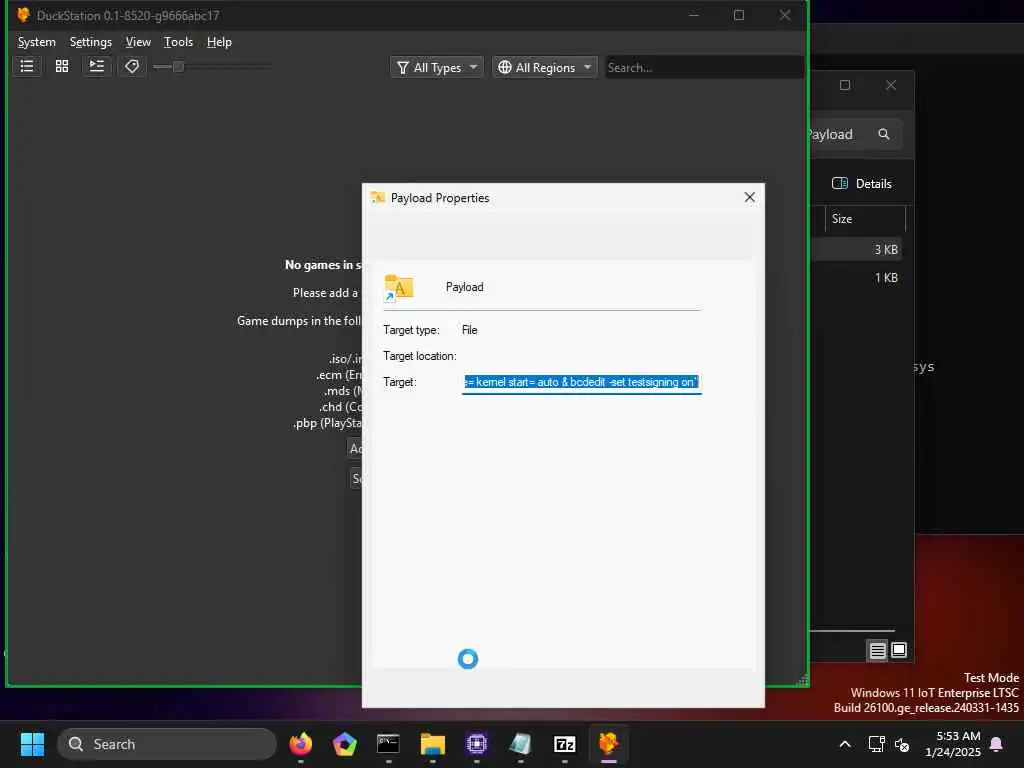The image size is (1024, 768).
Task: Open the Help menu
Action: (x=219, y=42)
